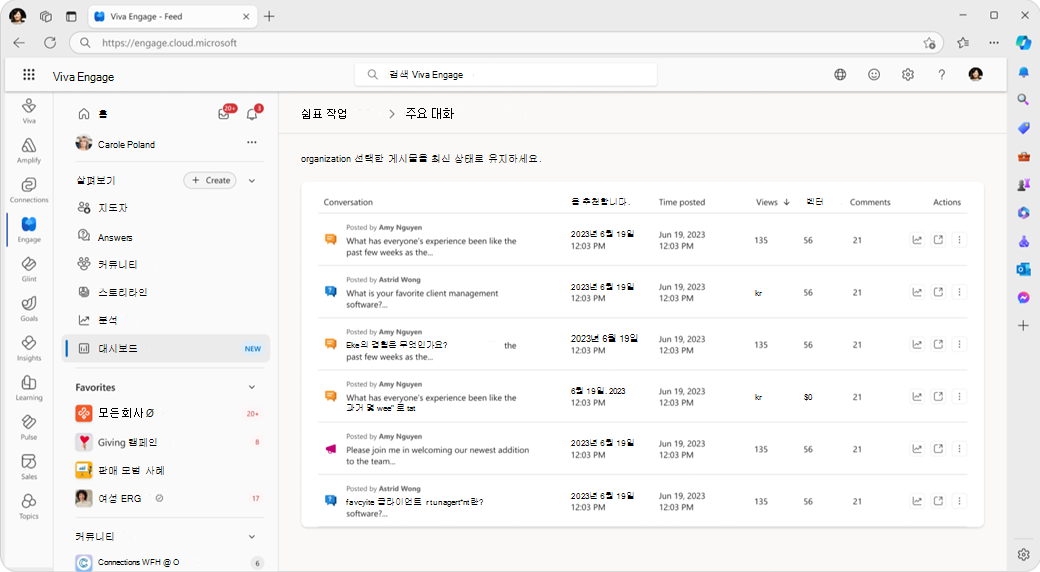
Task: Open the Viva app in left rail
Action: click(x=29, y=111)
